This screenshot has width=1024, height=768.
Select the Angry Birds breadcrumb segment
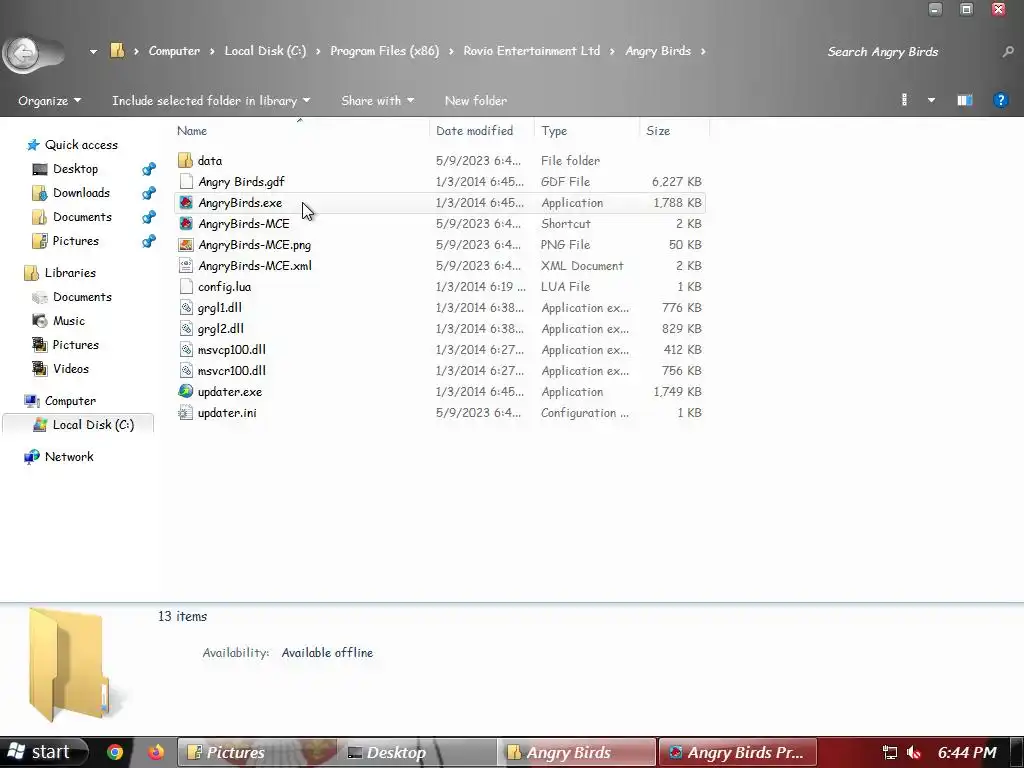[x=658, y=51]
